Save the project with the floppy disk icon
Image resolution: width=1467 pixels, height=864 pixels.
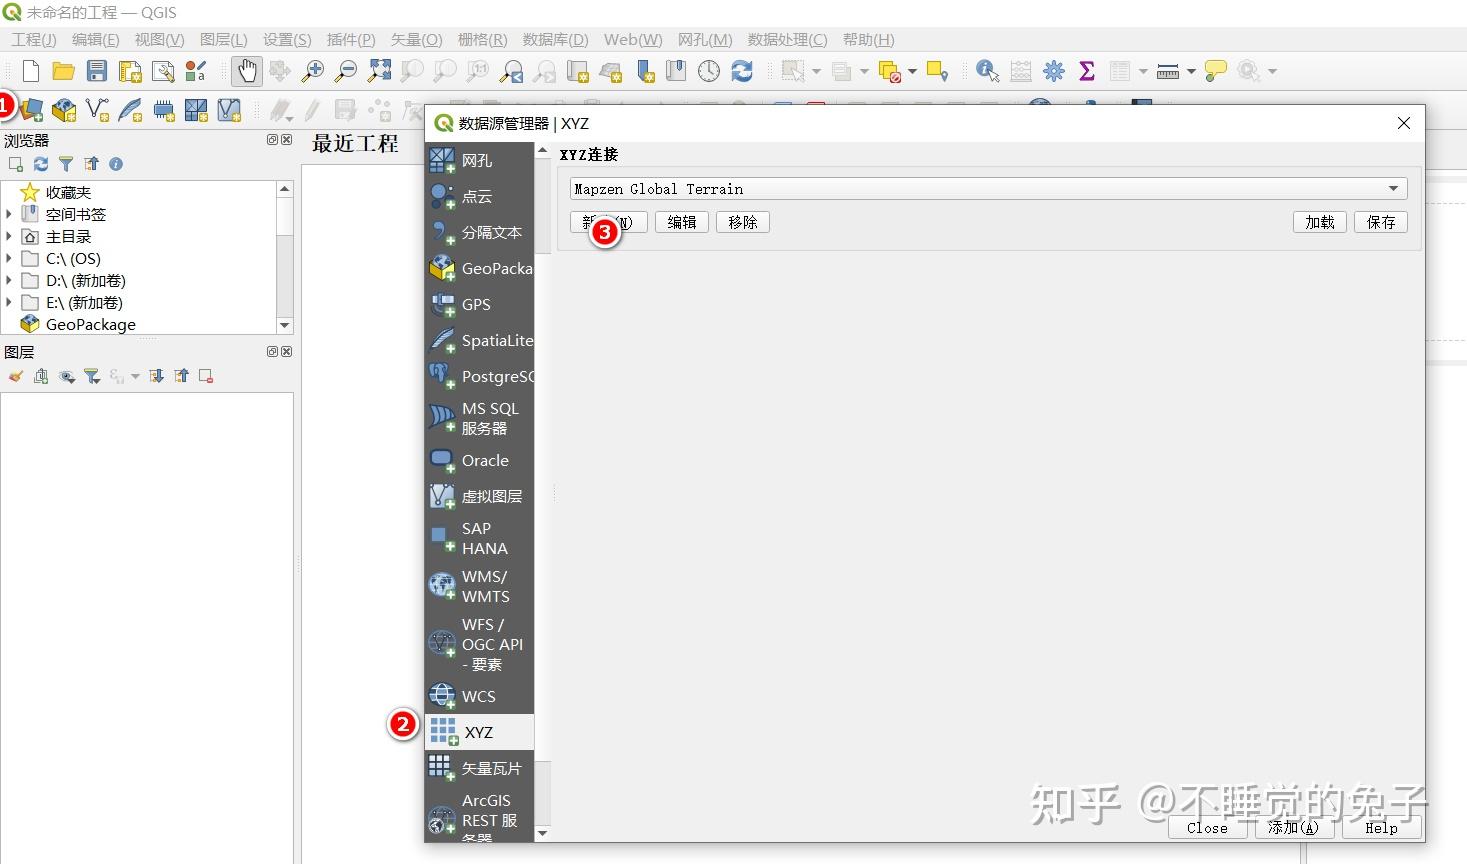point(97,71)
